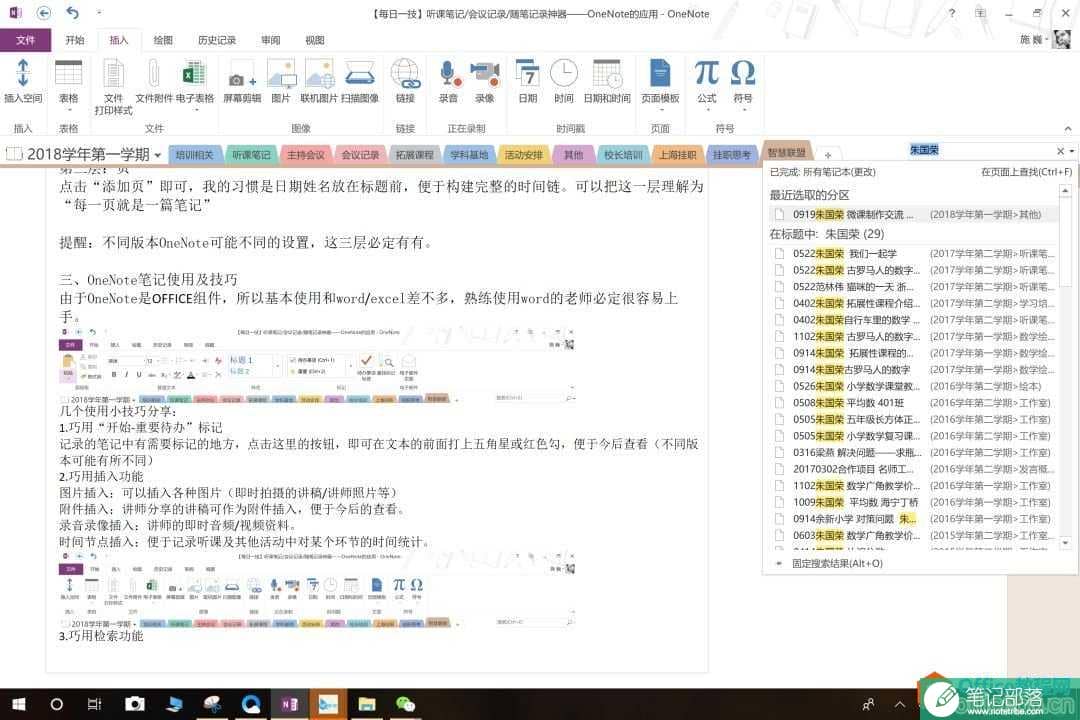The width and height of the screenshot is (1080, 720).
Task: Insert 日期和时间 date and time
Action: point(607,73)
